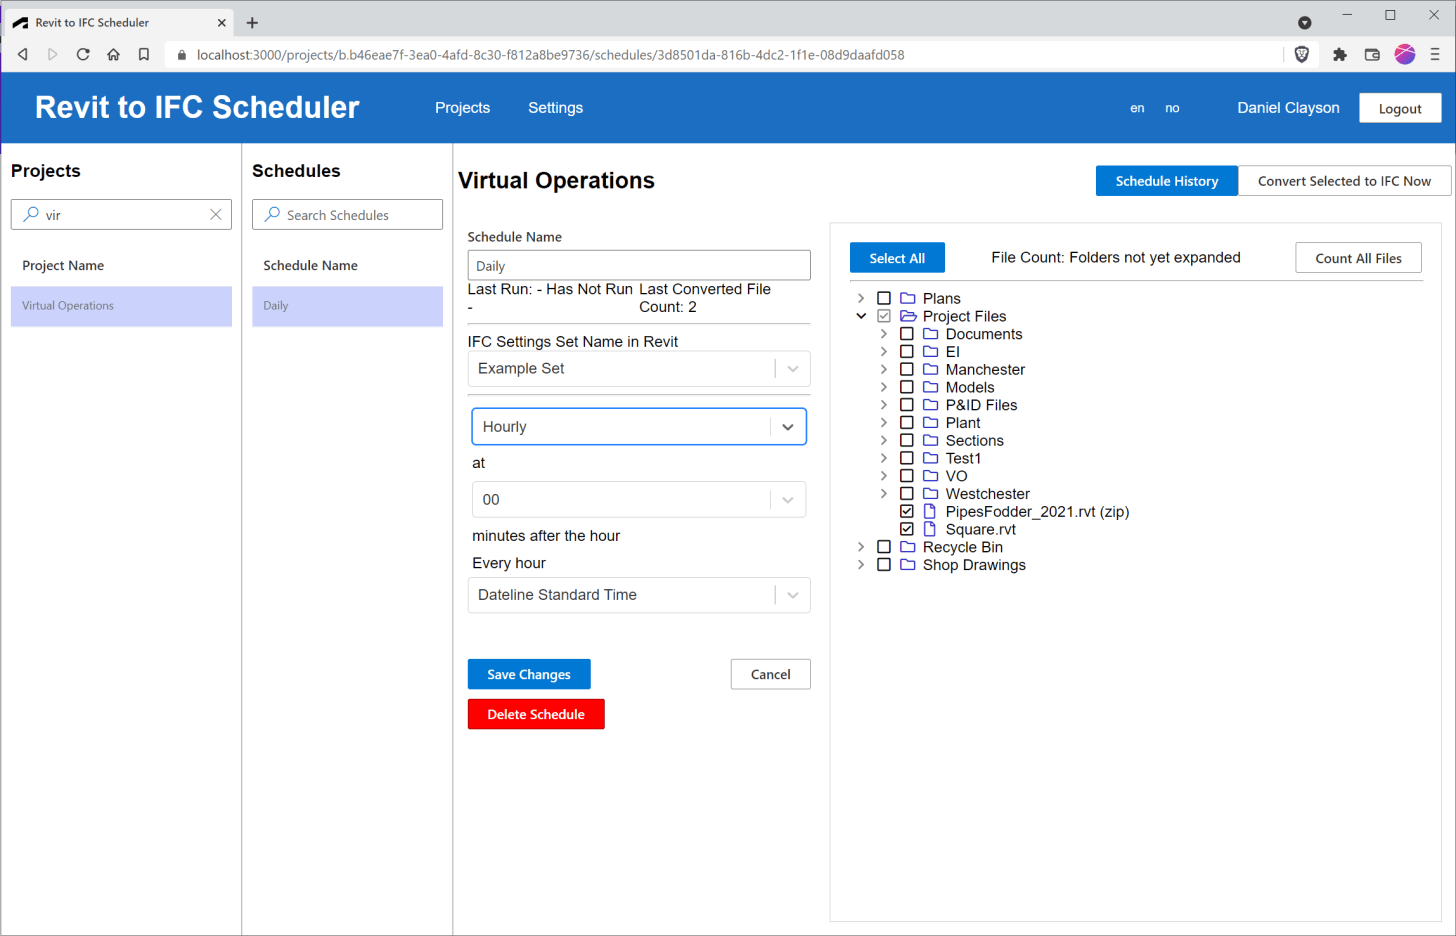The width and height of the screenshot is (1456, 936).
Task: Click Convert Selected to IFC Now
Action: coord(1344,181)
